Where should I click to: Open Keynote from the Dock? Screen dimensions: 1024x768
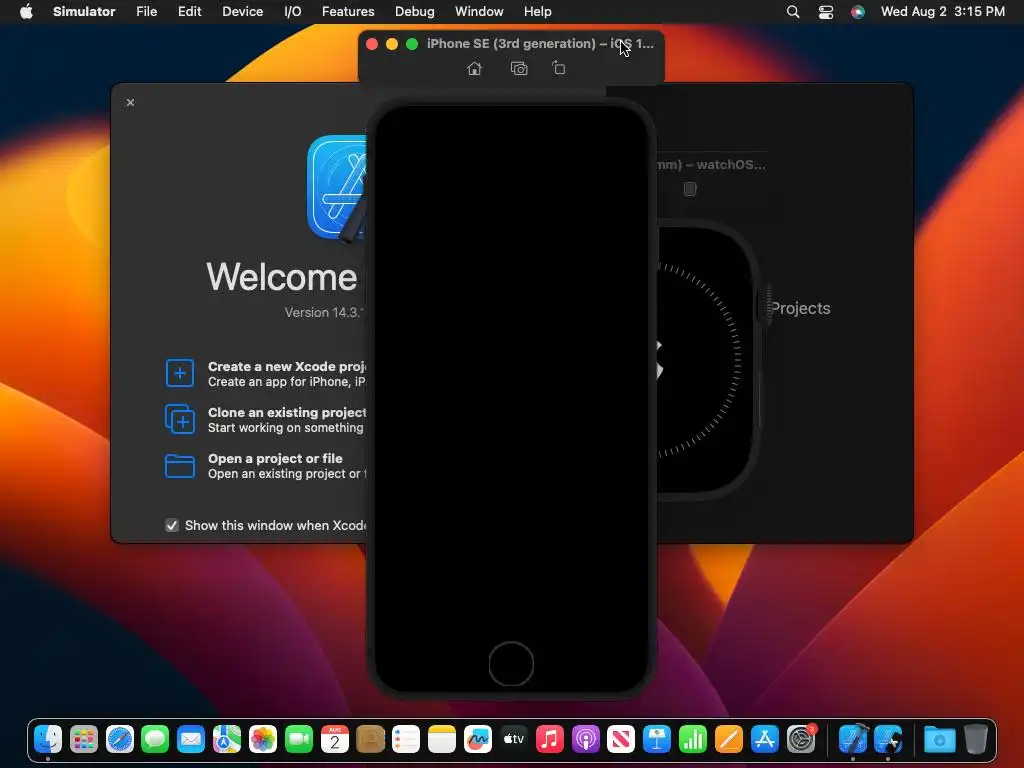click(657, 739)
